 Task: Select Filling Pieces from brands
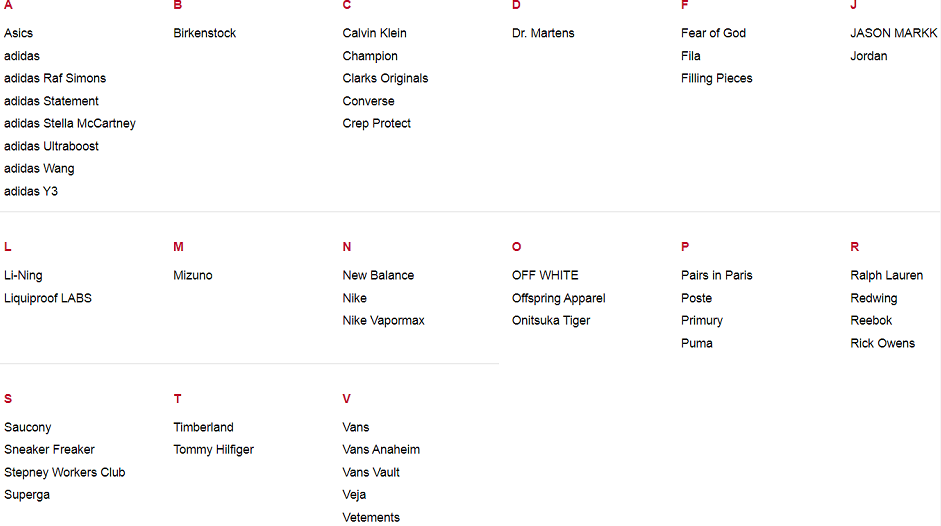point(716,78)
